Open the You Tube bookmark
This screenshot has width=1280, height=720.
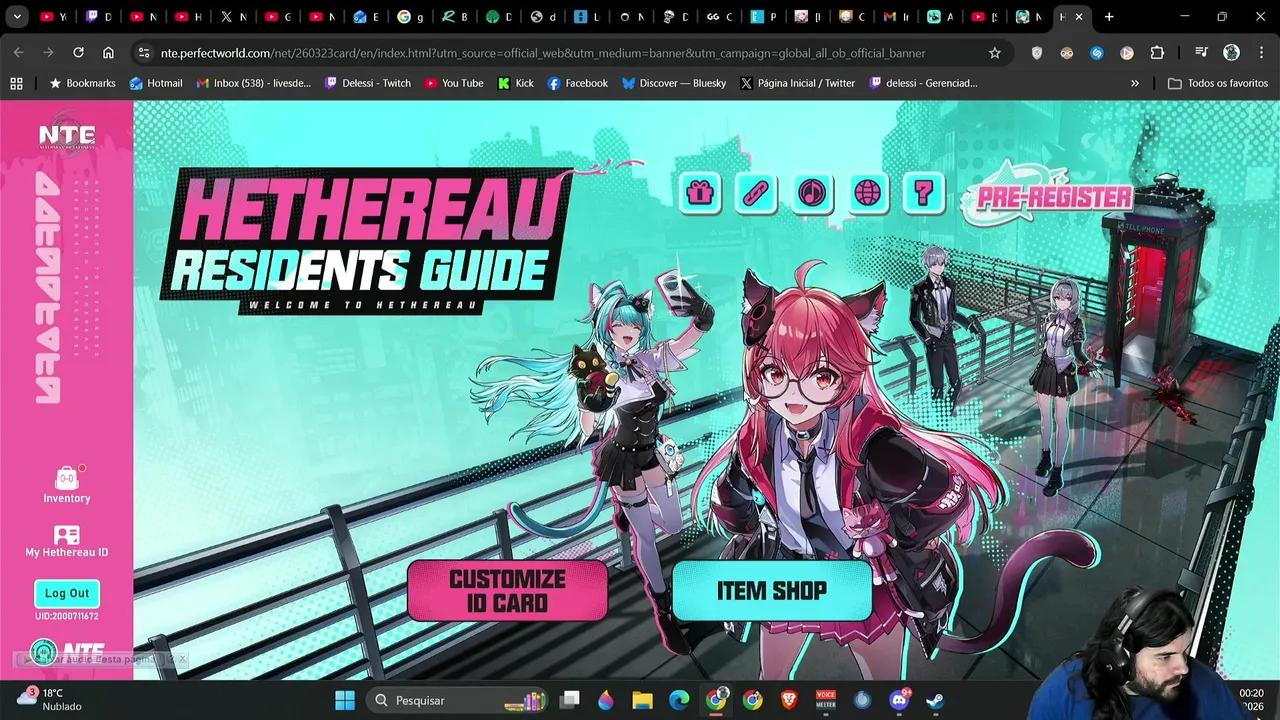(454, 83)
